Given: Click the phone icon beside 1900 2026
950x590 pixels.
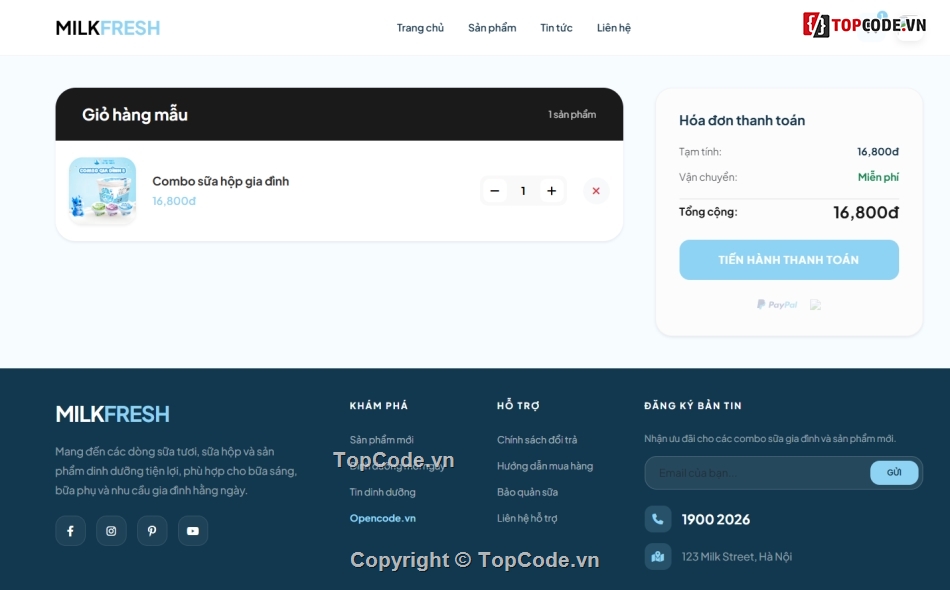Looking at the screenshot, I should (x=658, y=519).
